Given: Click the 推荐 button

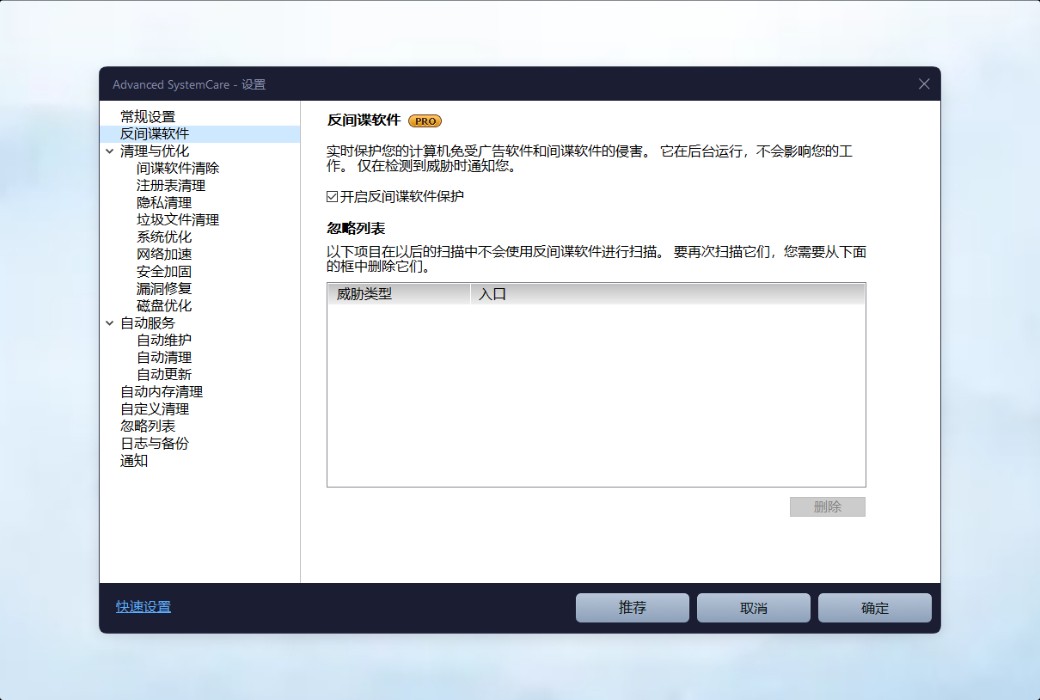Looking at the screenshot, I should [x=632, y=608].
